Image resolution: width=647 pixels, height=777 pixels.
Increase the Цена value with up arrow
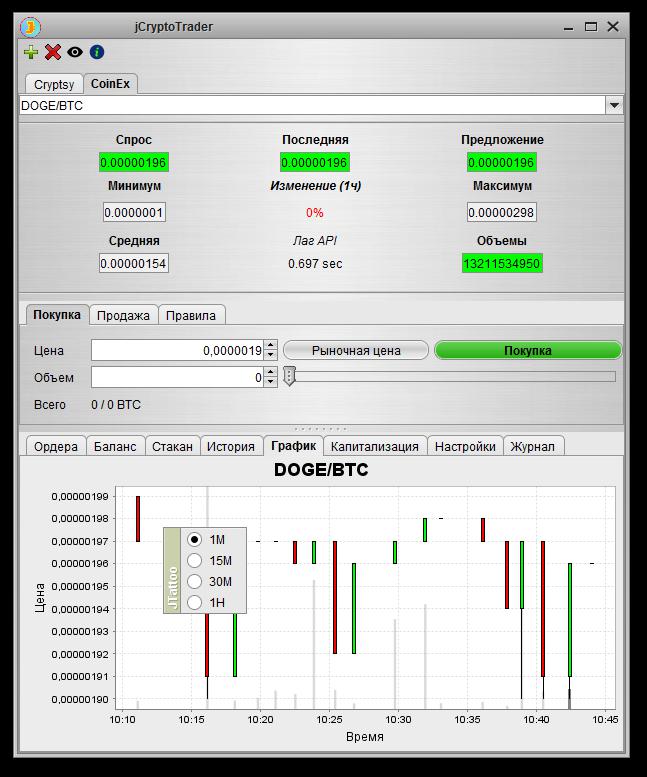point(270,345)
